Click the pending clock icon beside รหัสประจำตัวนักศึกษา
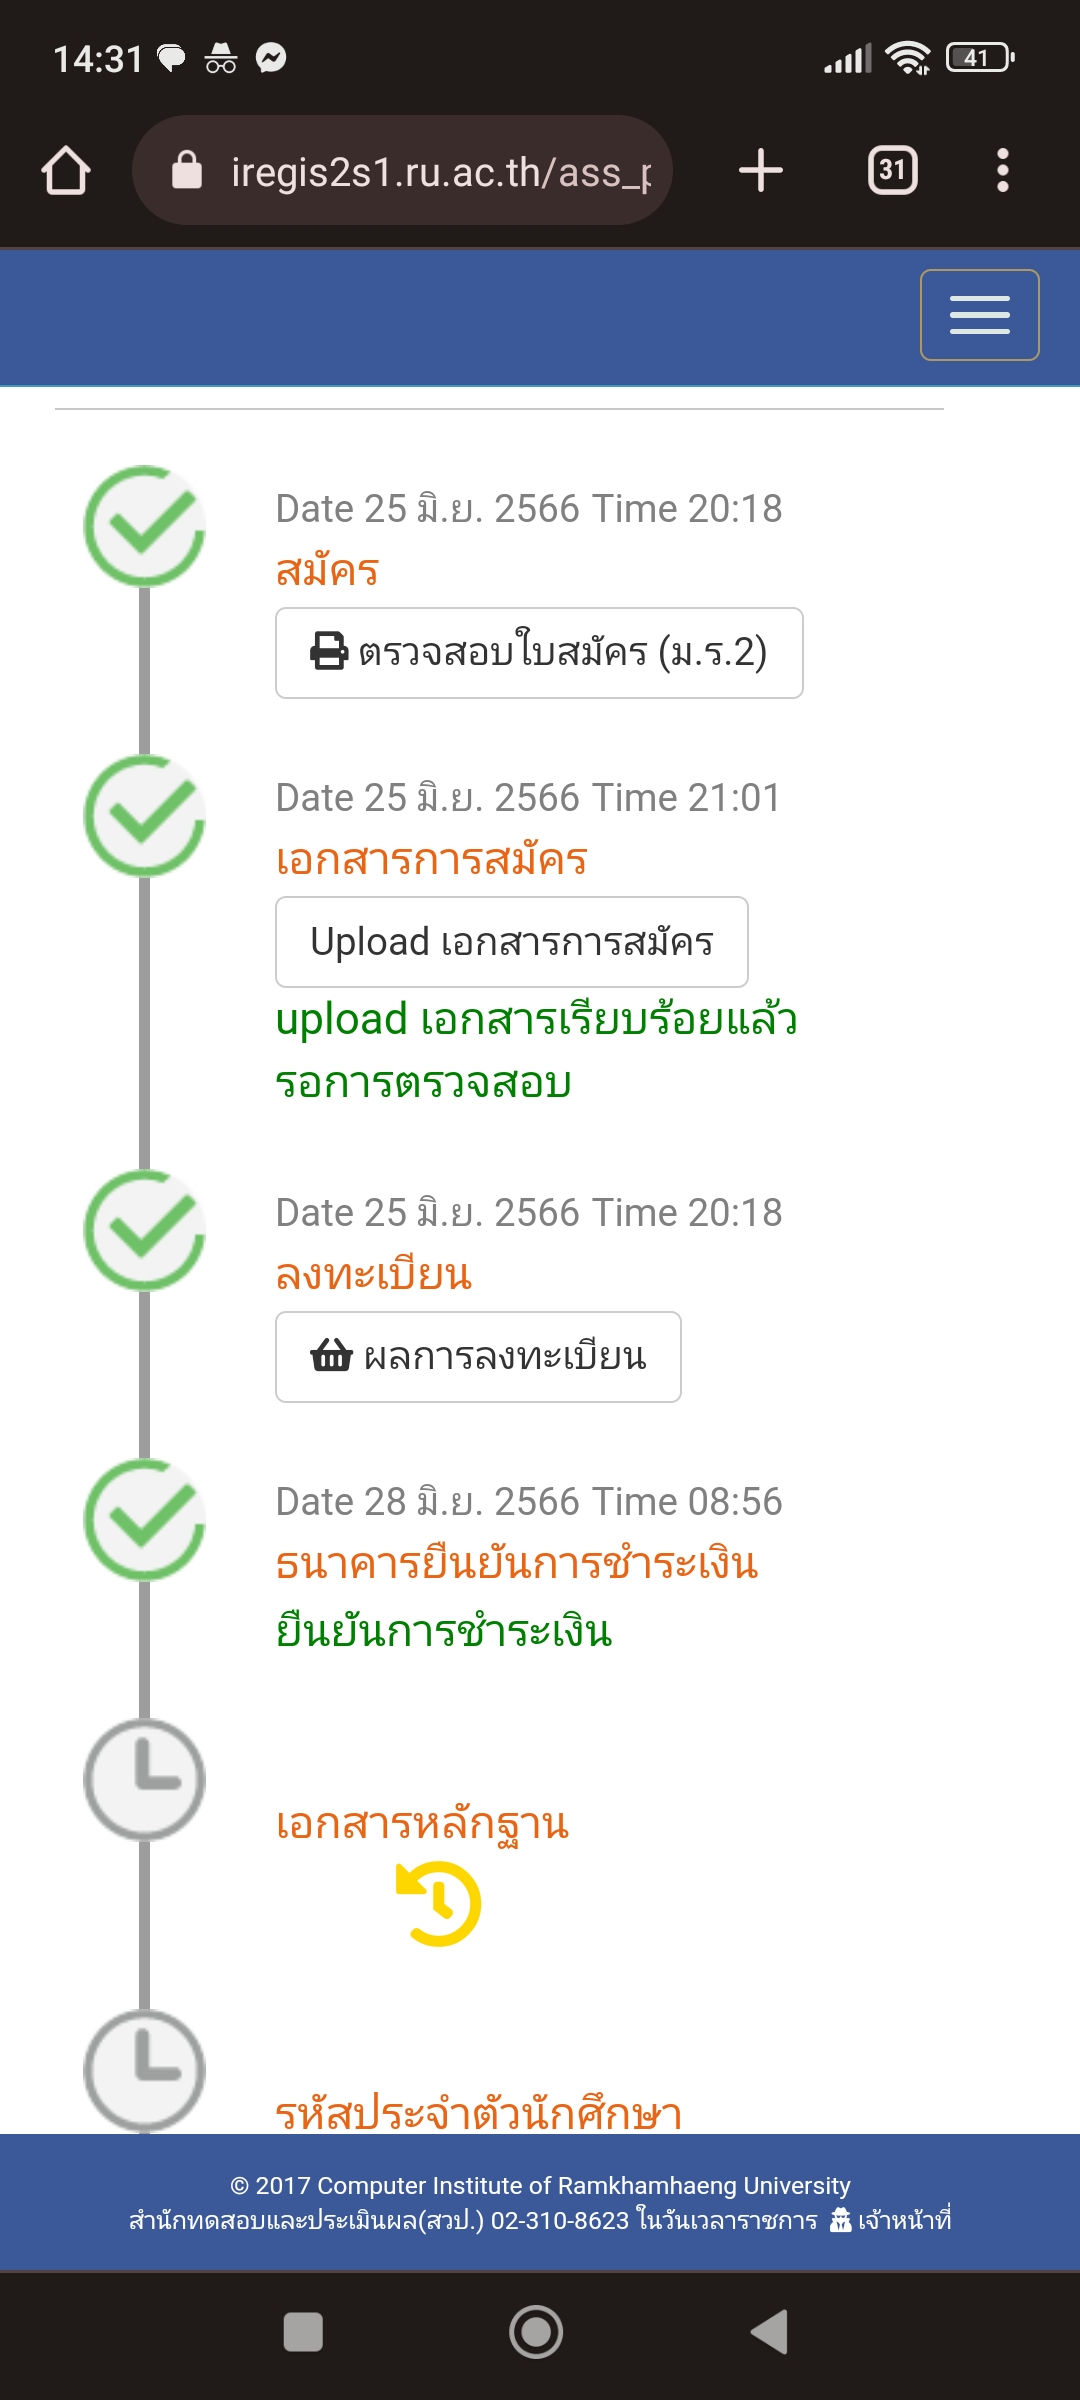This screenshot has height=2400, width=1080. (x=144, y=2070)
